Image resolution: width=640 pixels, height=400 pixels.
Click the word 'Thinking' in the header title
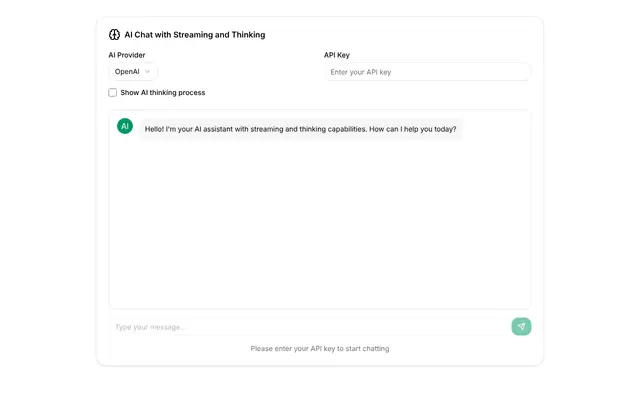pyautogui.click(x=249, y=35)
